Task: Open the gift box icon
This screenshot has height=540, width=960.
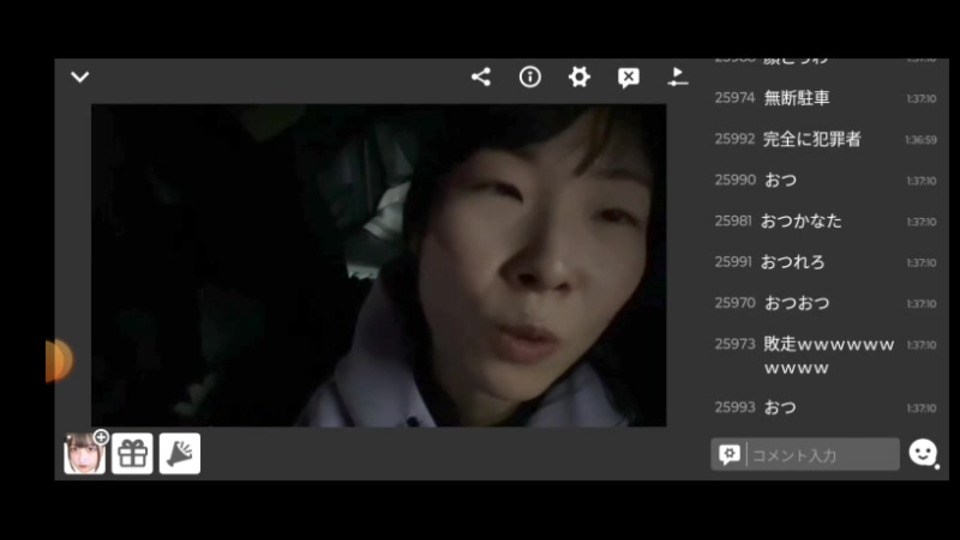Action: point(132,454)
